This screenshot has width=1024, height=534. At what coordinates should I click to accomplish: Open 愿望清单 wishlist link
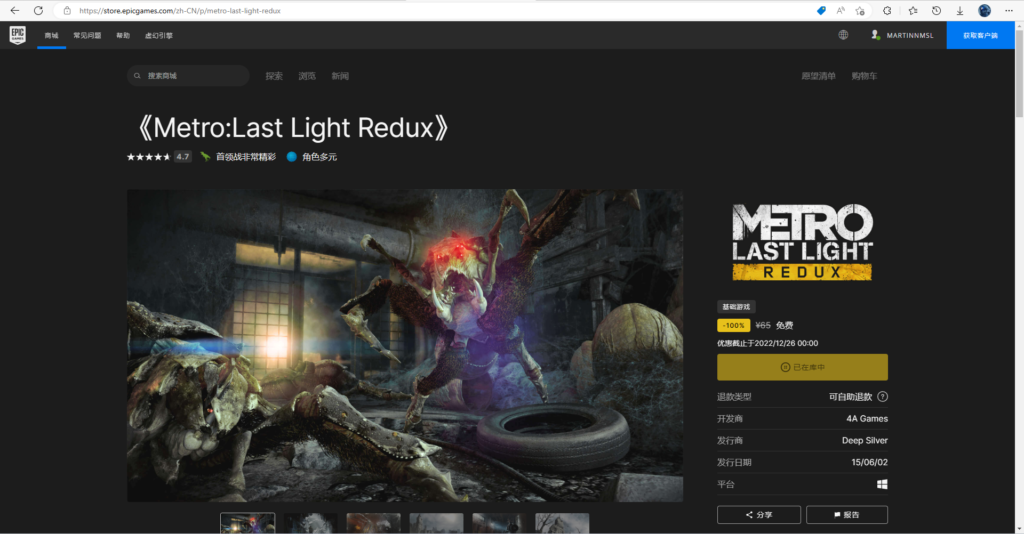[818, 76]
